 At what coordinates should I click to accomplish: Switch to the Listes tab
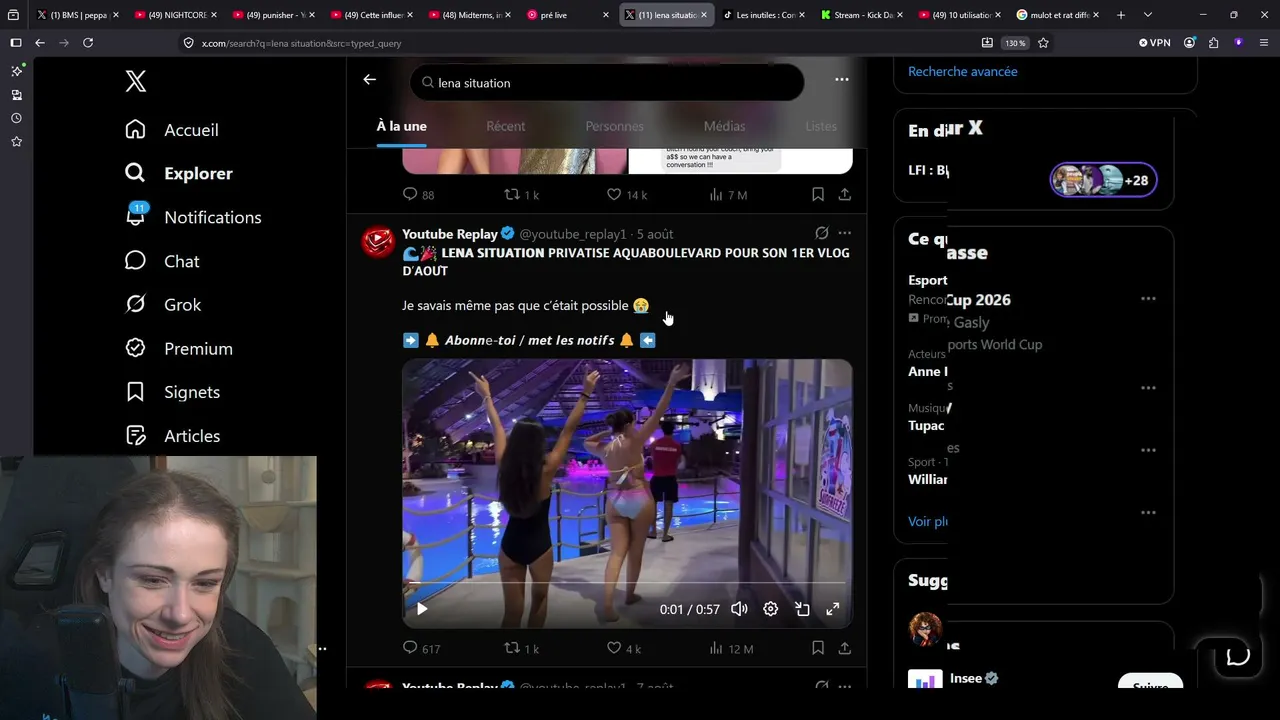(x=821, y=126)
